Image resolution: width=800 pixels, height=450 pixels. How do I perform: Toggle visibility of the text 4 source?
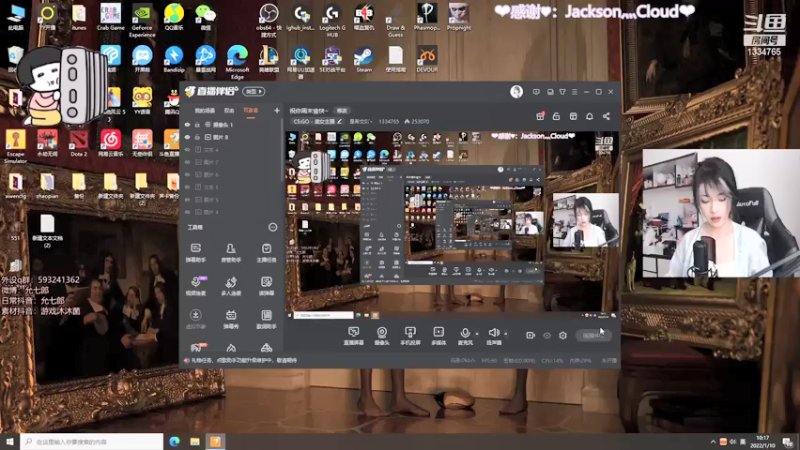pyautogui.click(x=187, y=150)
